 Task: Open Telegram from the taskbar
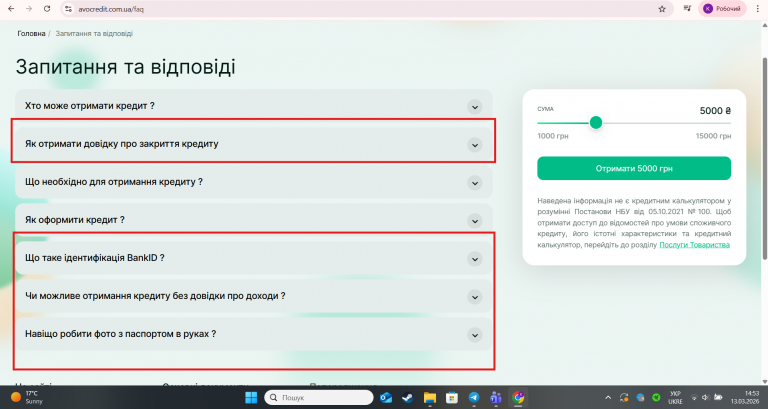(x=474, y=397)
